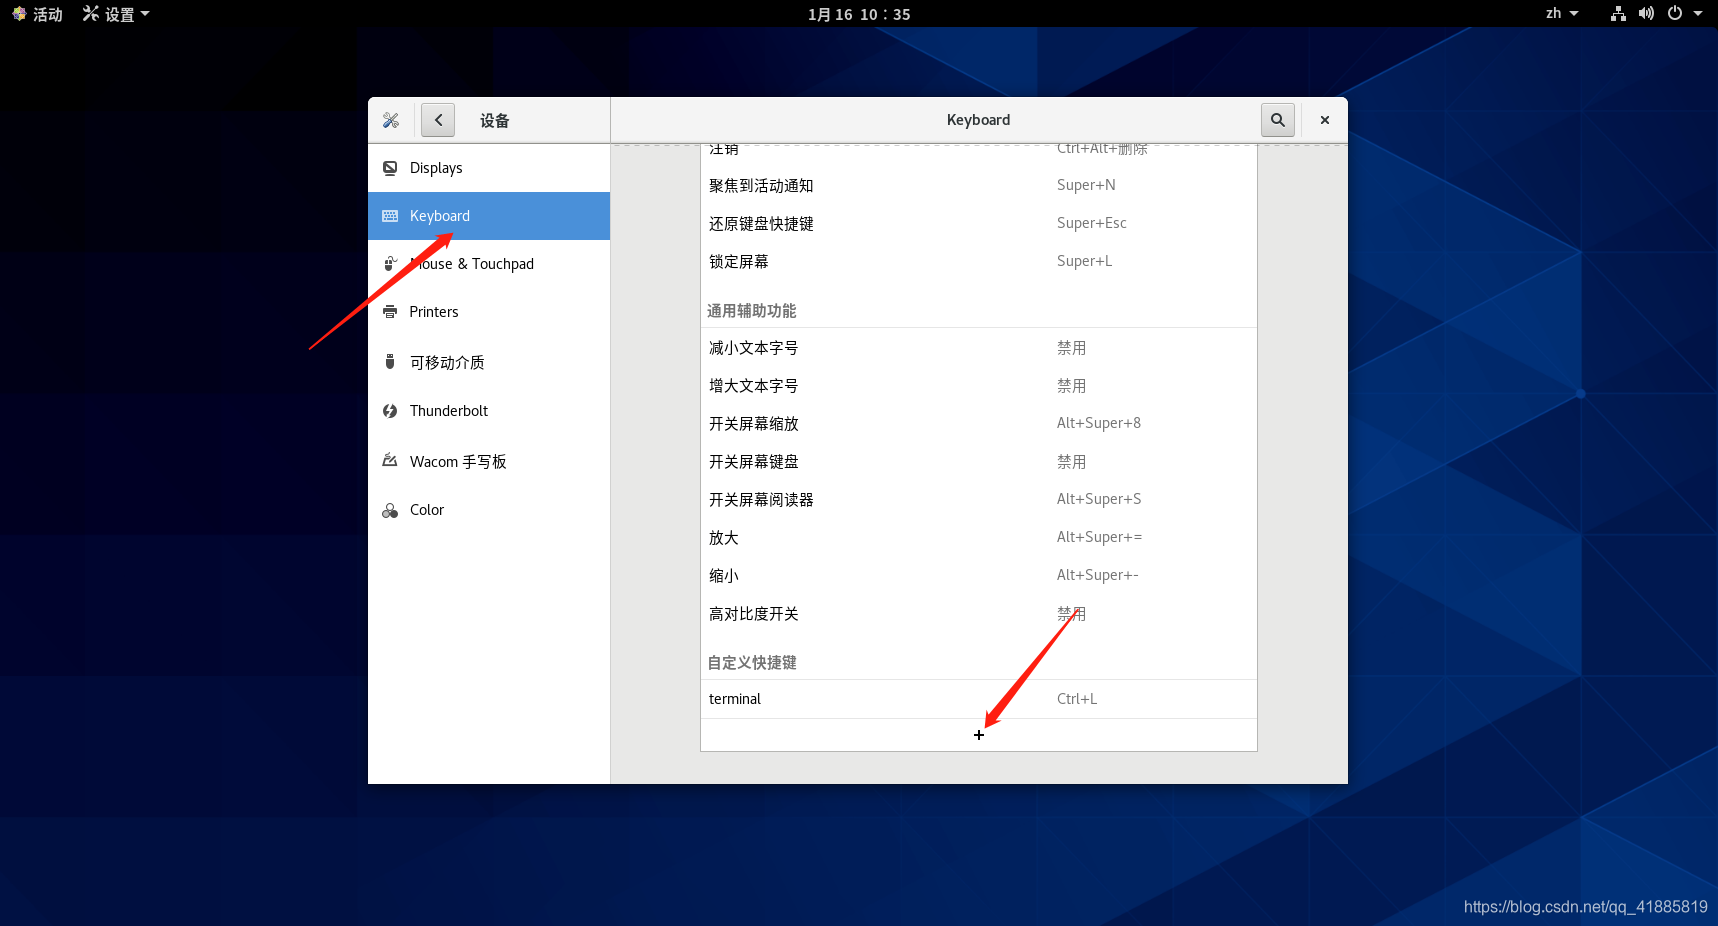Click the Super+N shortcut value
The width and height of the screenshot is (1718, 926).
pyautogui.click(x=1086, y=185)
